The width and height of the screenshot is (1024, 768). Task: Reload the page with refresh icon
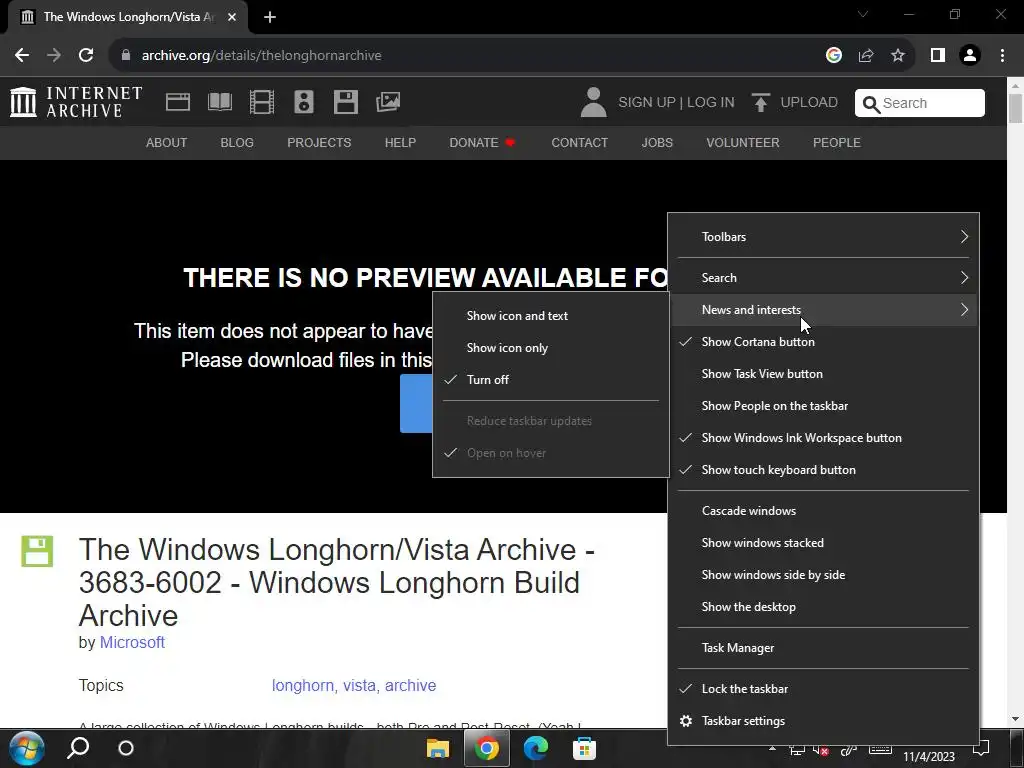[86, 56]
